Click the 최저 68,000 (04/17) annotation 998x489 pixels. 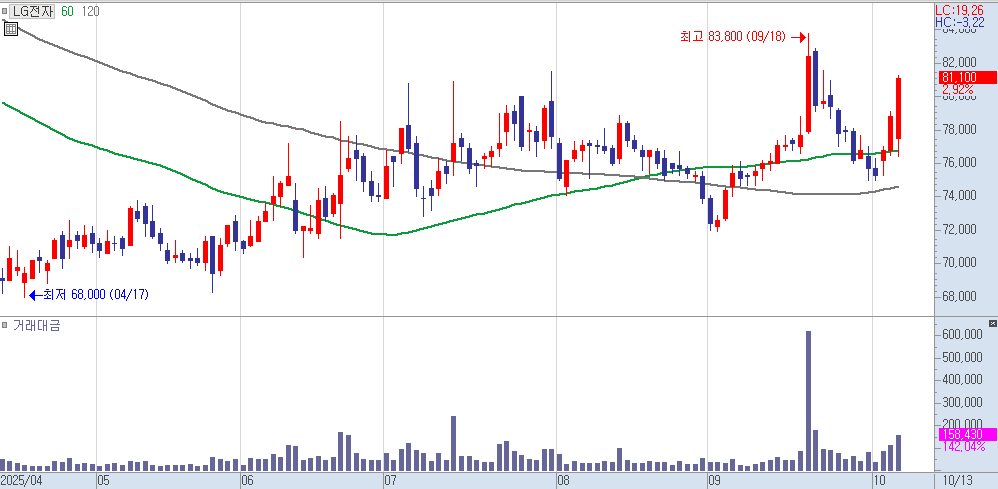point(88,295)
